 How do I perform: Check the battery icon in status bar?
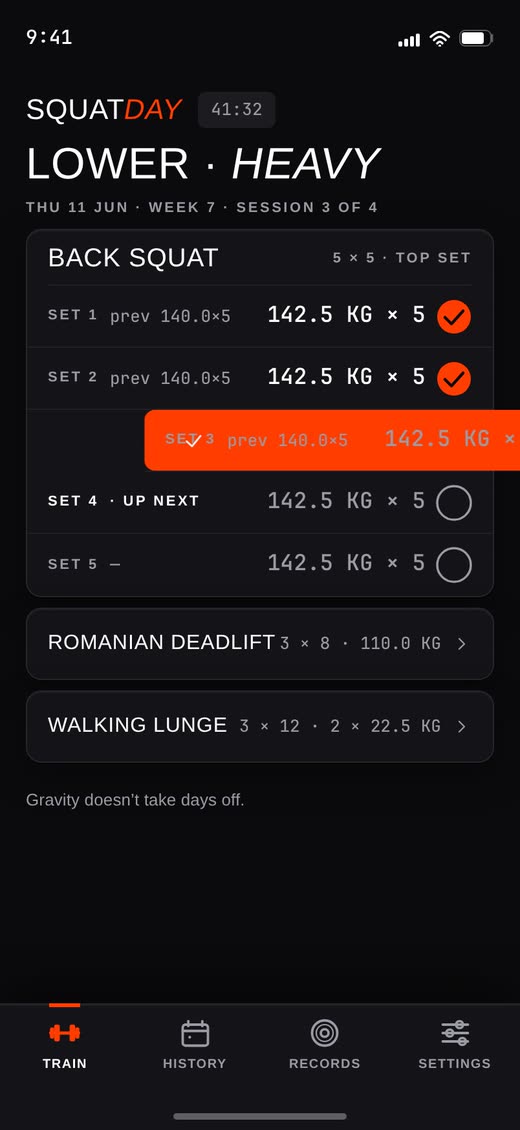coord(476,38)
